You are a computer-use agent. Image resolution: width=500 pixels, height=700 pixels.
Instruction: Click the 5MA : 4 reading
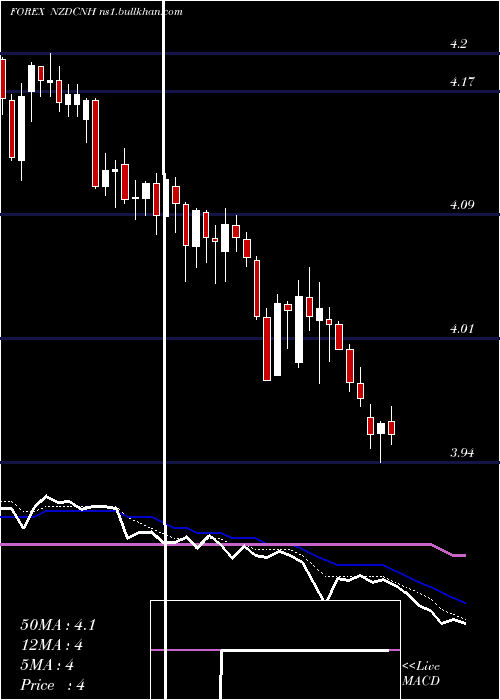[47, 665]
